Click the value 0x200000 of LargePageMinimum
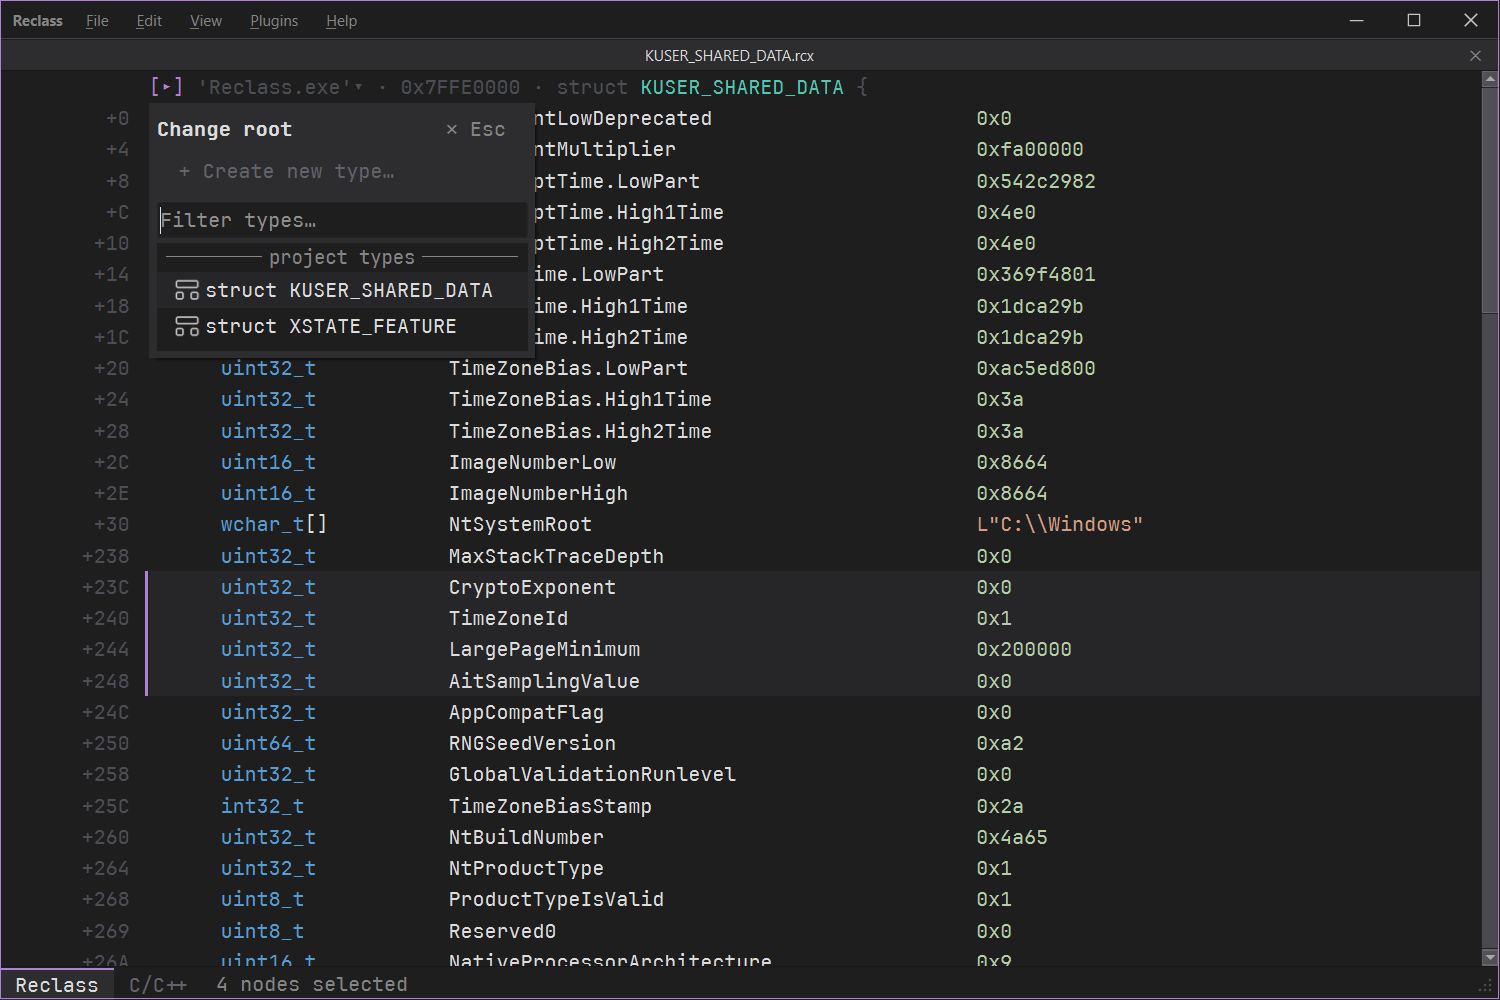 [x=1024, y=649]
